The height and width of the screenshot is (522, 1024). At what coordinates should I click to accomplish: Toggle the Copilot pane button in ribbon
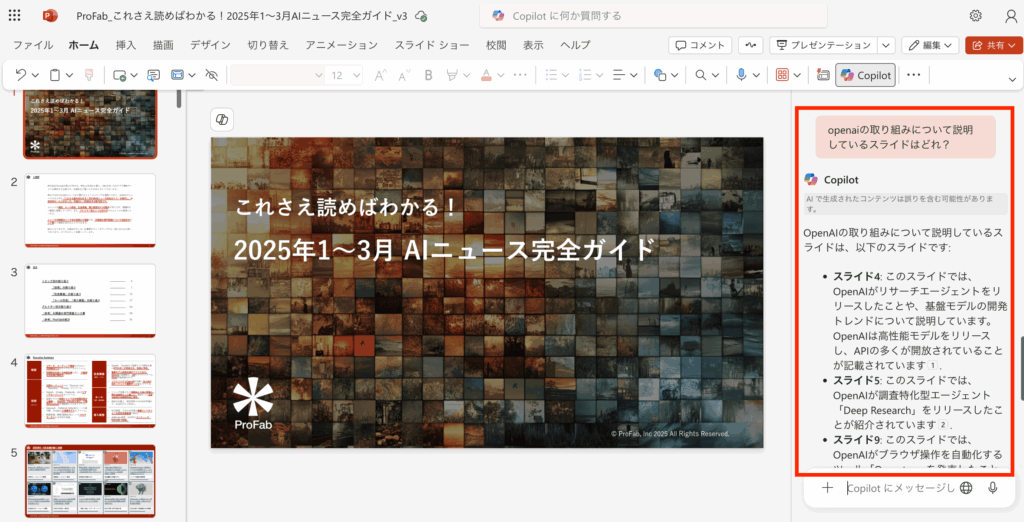point(865,75)
